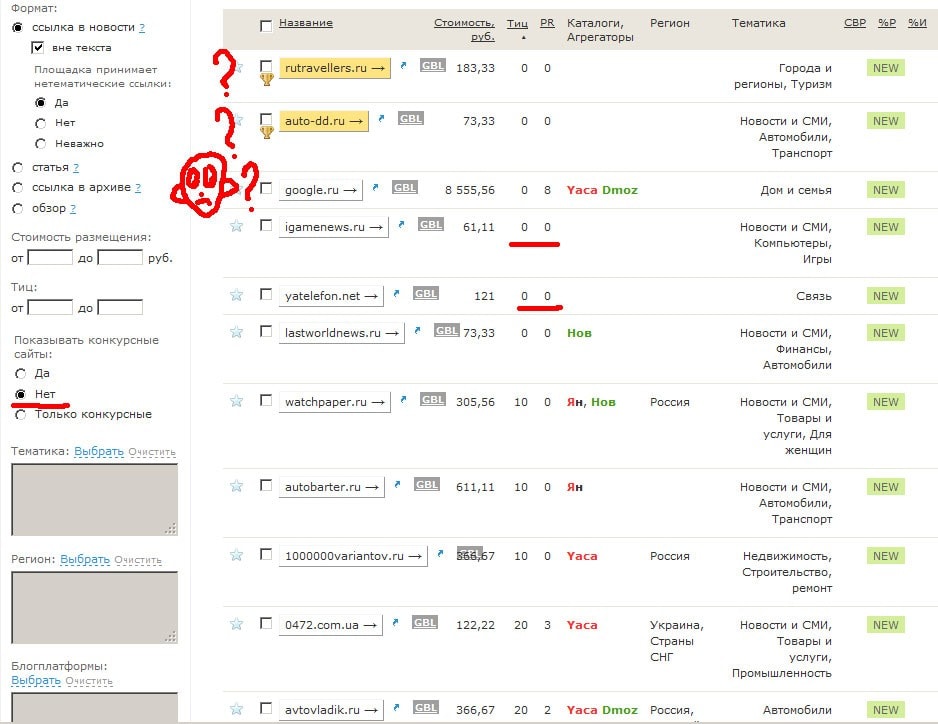The image size is (938, 724).
Task: Sort table by PR column
Action: tap(547, 23)
